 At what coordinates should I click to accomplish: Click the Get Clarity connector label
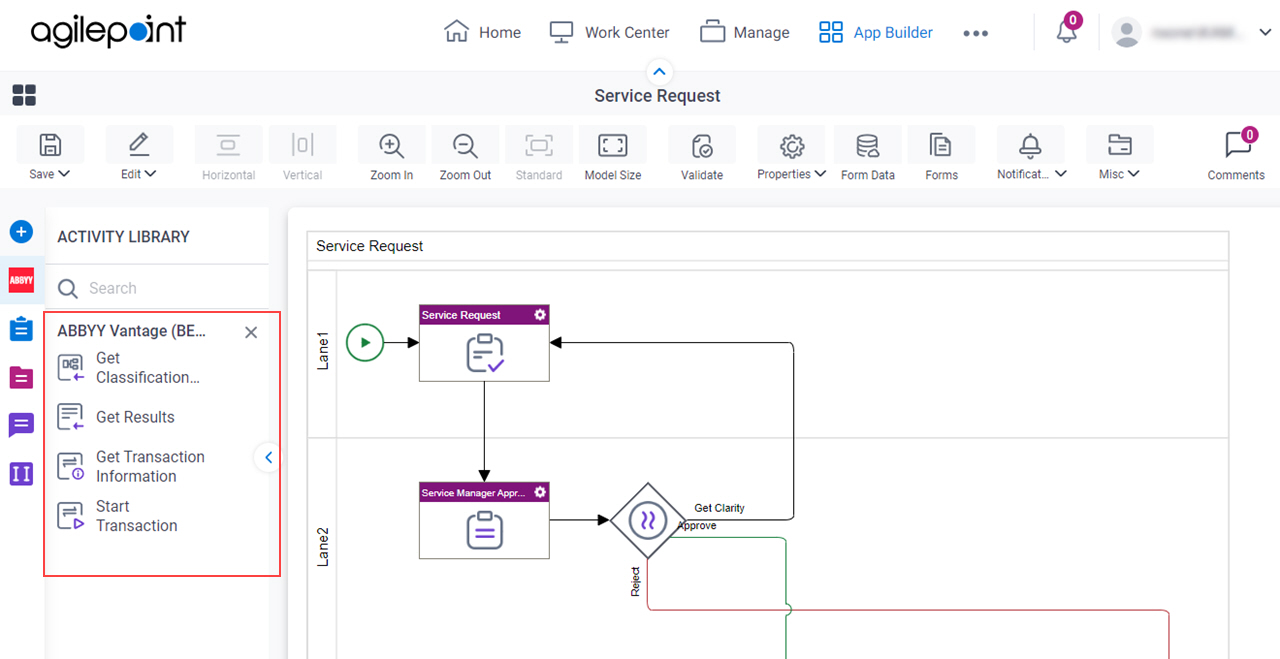point(719,508)
